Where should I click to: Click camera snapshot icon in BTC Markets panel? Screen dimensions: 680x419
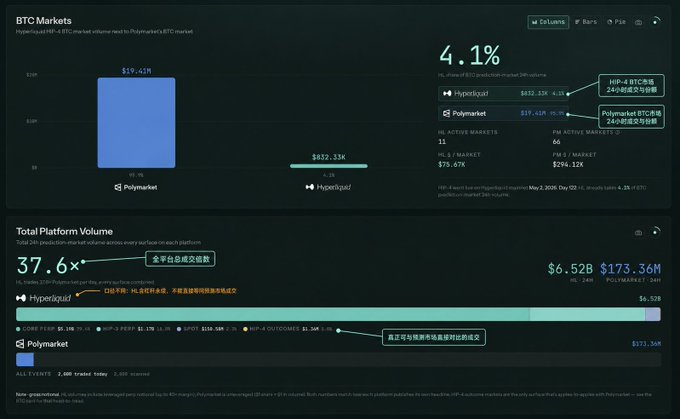click(x=638, y=22)
